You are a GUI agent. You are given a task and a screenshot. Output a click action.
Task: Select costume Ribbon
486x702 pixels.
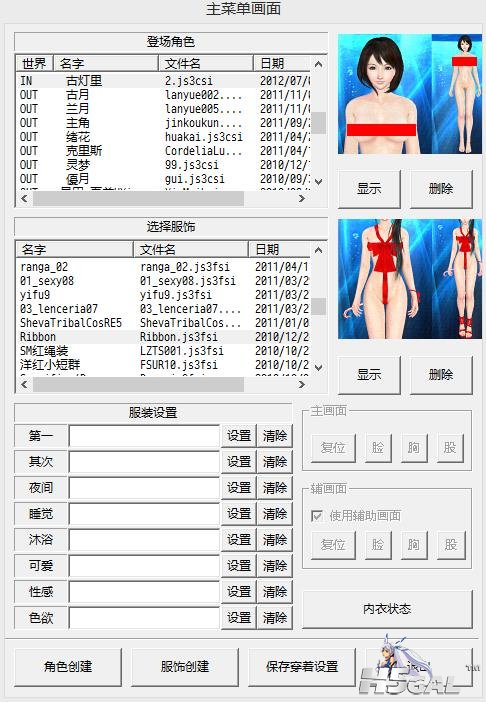click(163, 337)
